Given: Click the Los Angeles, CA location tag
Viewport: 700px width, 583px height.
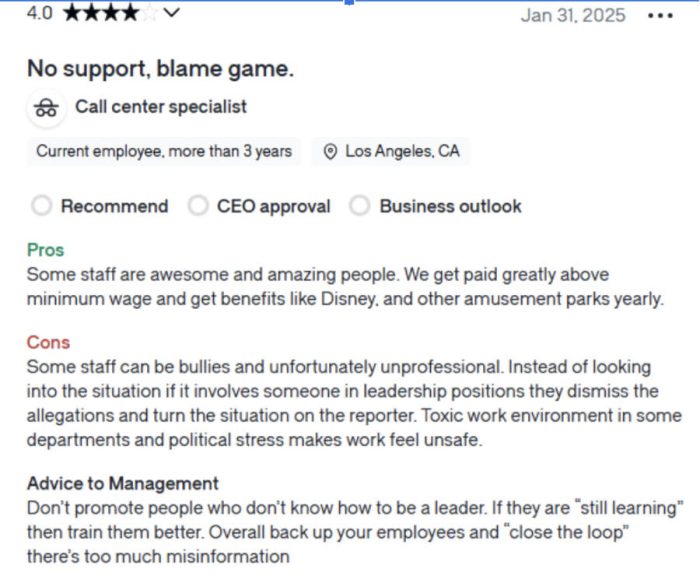Looking at the screenshot, I should pos(391,151).
